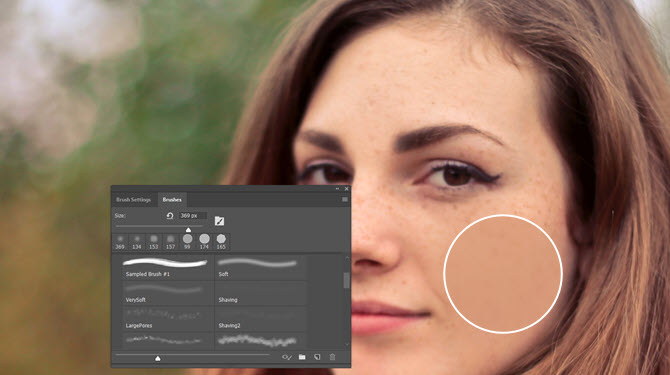Open the Brushes panel flyout menu

tap(344, 199)
